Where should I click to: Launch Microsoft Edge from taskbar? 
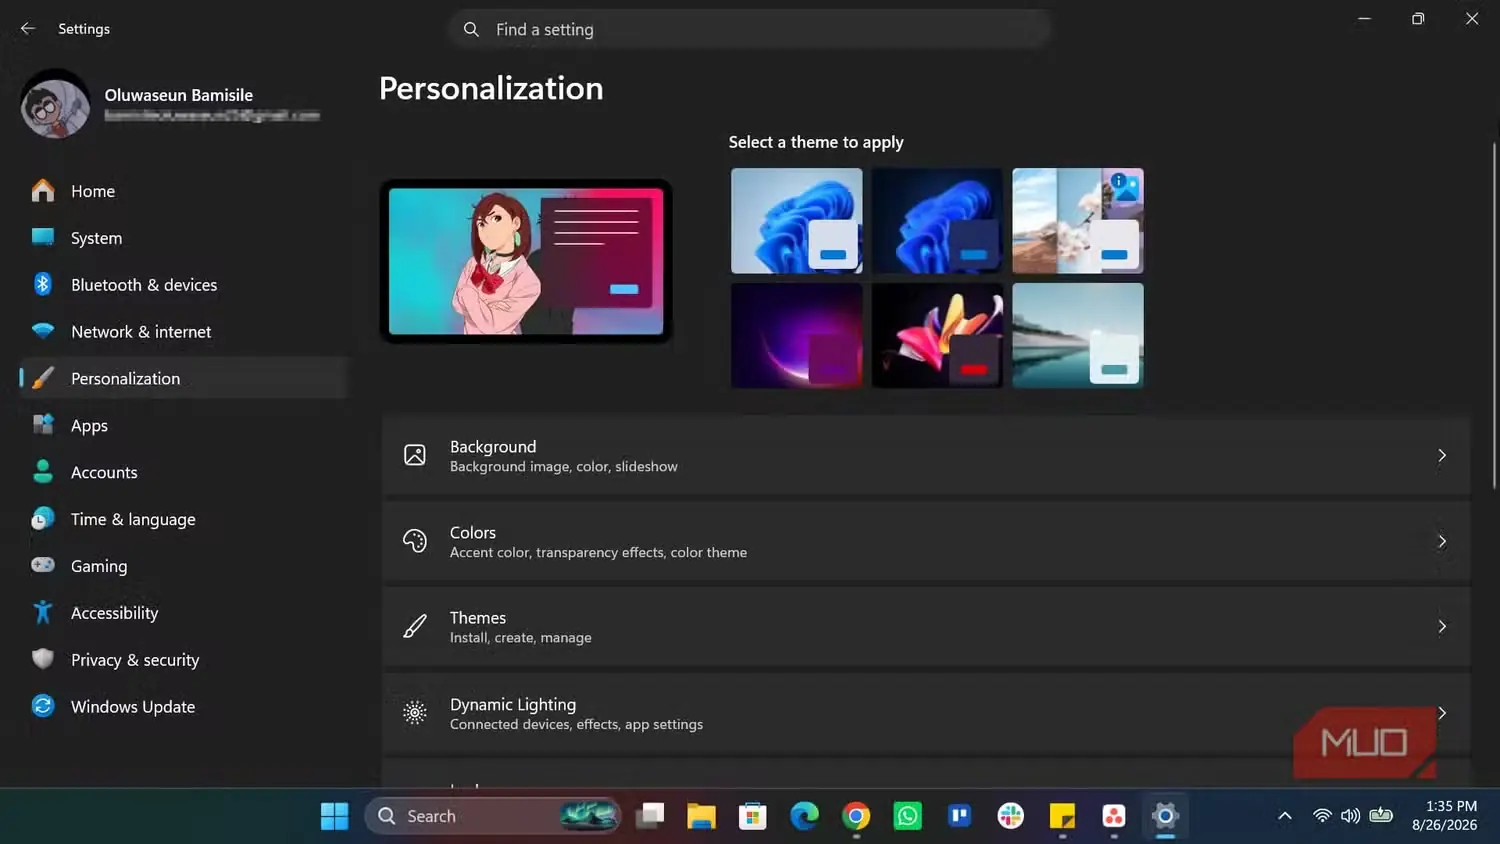point(804,816)
